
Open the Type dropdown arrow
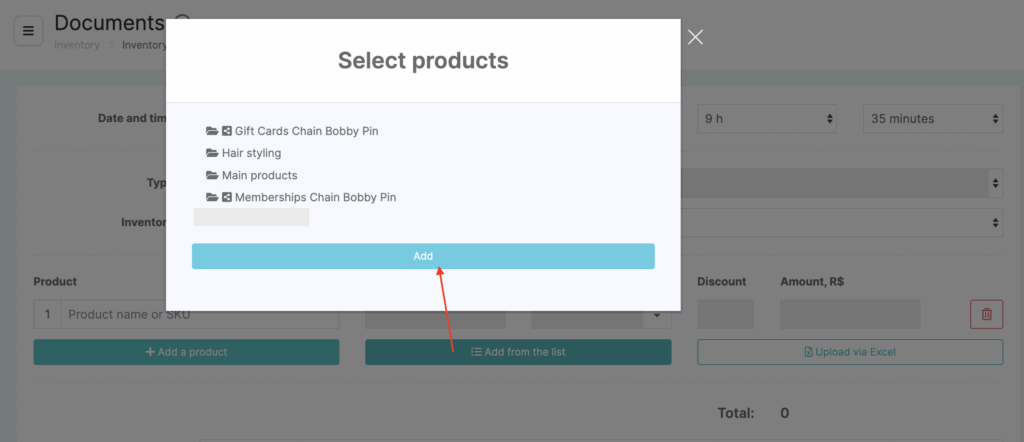click(995, 183)
